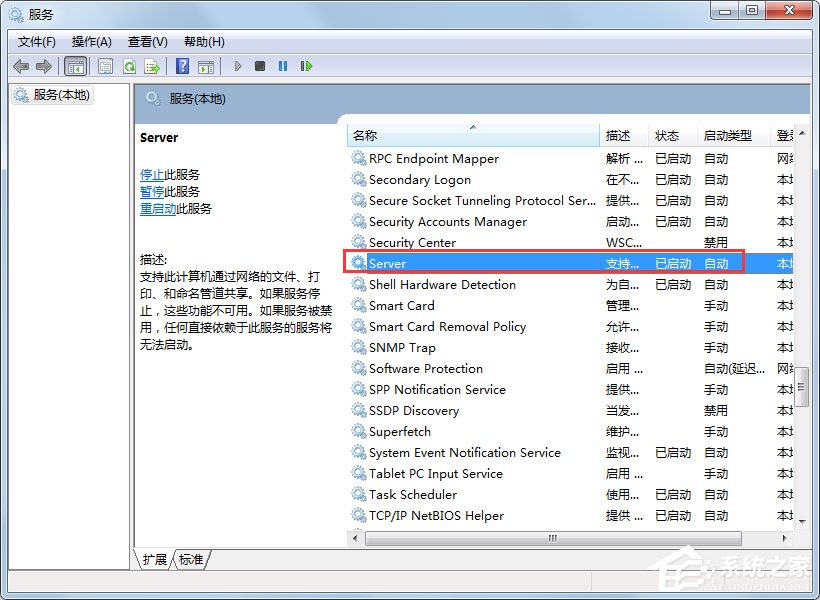Toggle the console tree pane visibility
This screenshot has height=600, width=820.
(x=76, y=66)
